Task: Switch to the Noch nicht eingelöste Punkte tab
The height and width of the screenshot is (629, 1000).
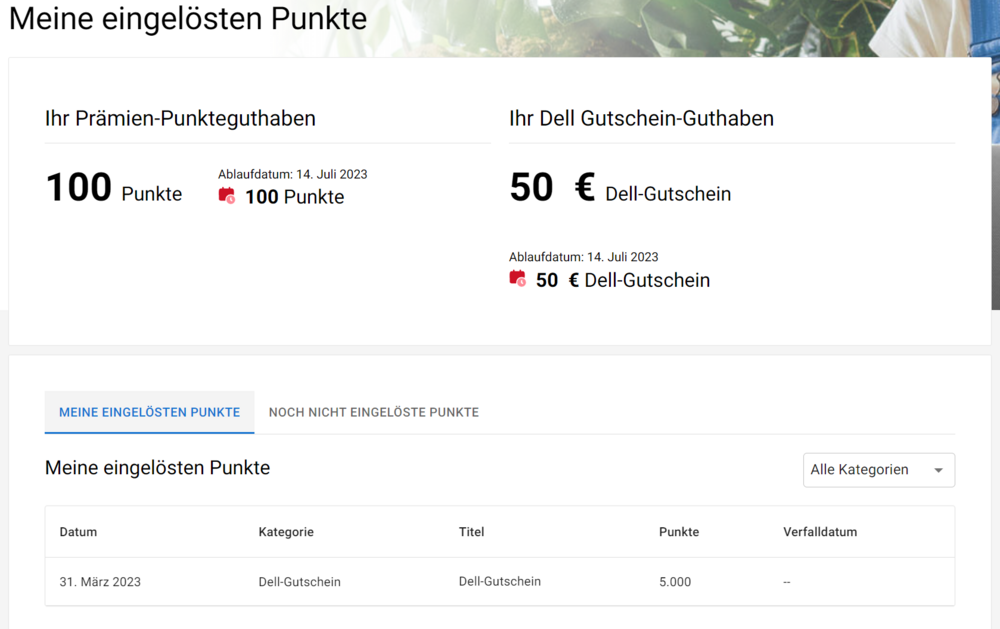Action: [x=374, y=412]
